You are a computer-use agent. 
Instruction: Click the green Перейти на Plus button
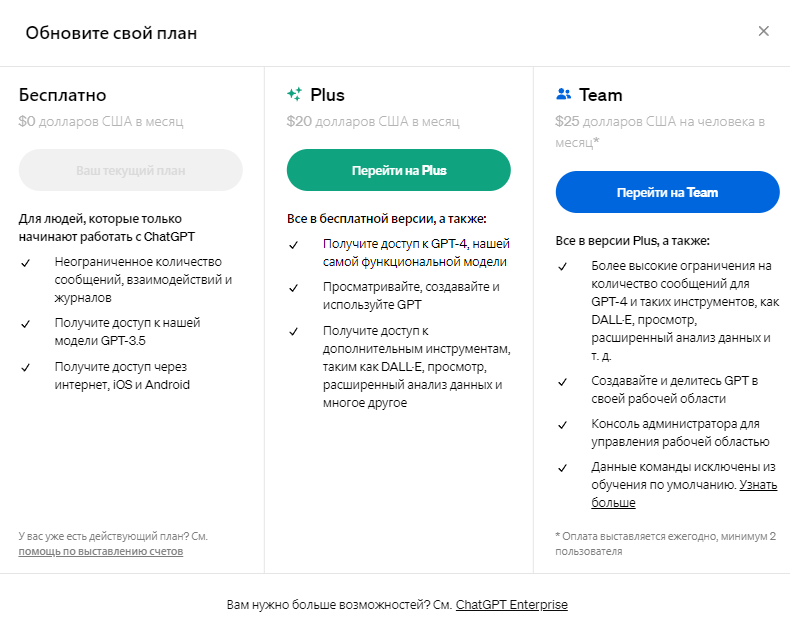399,170
